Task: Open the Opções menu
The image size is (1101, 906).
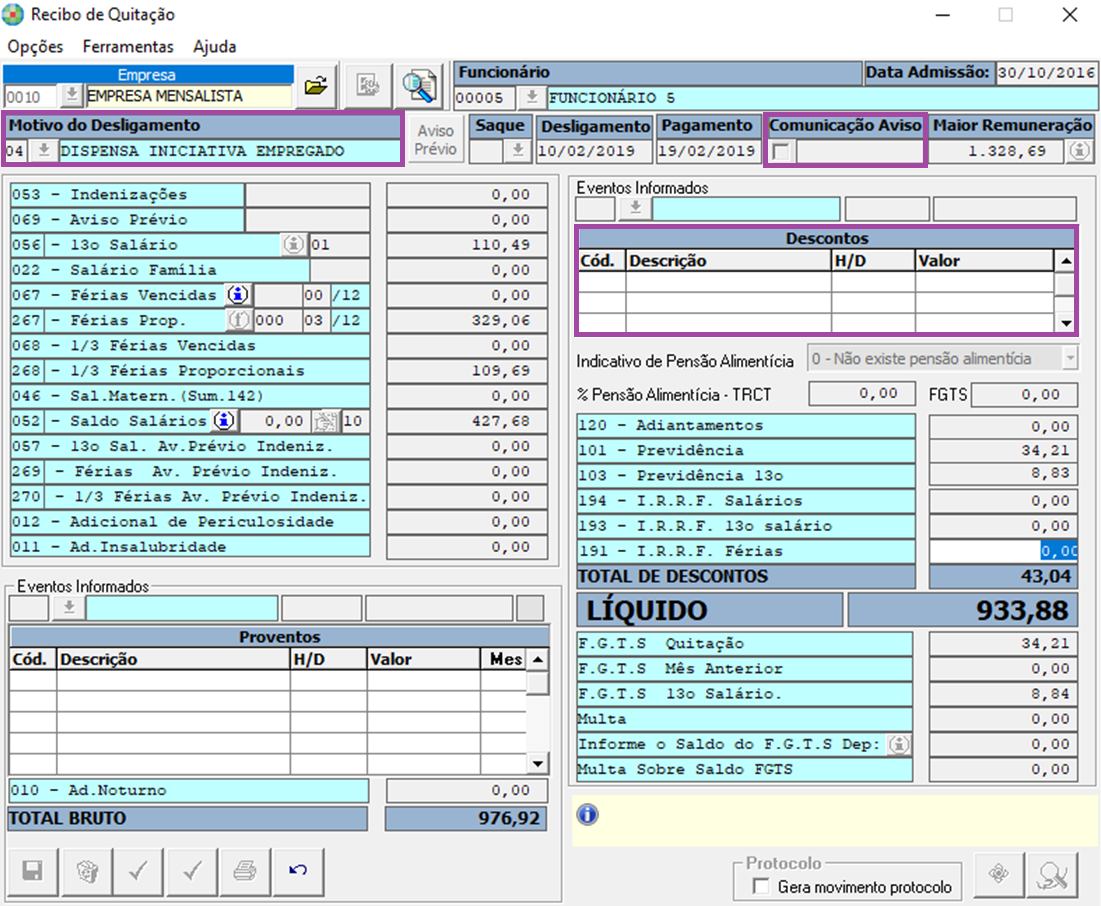Action: click(x=35, y=47)
